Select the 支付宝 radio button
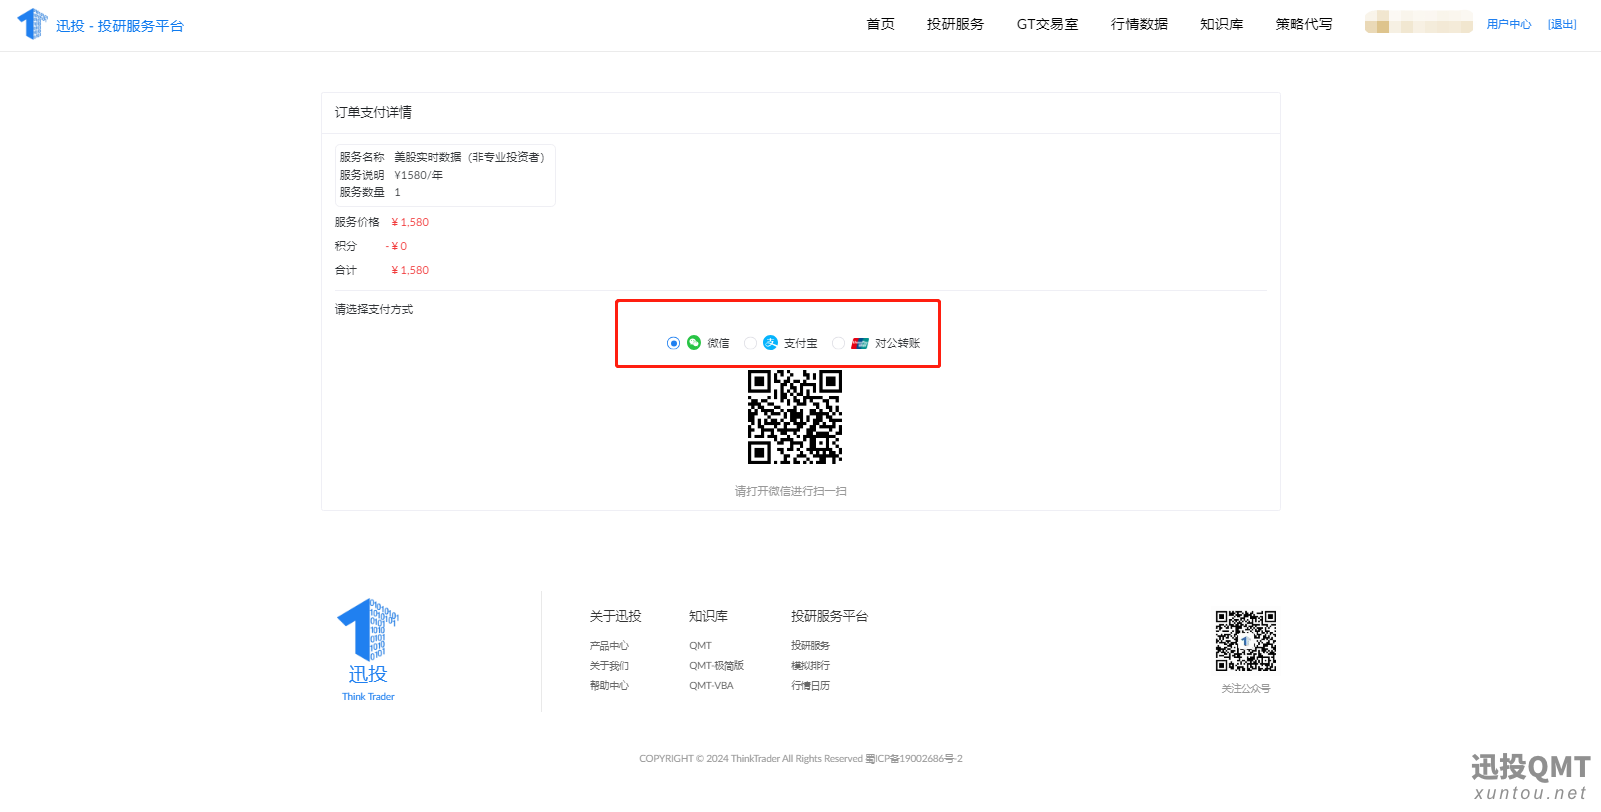The width and height of the screenshot is (1601, 812). point(750,343)
